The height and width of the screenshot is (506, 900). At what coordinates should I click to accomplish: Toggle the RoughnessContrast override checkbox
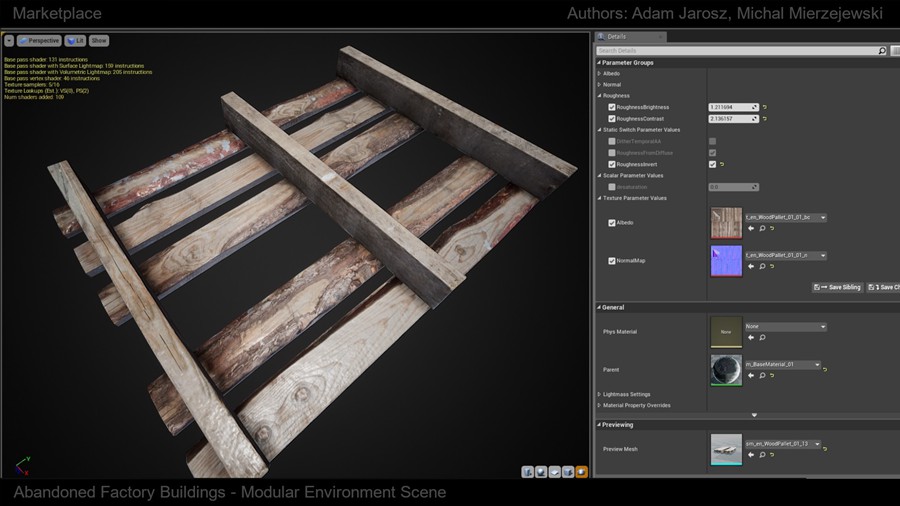click(x=612, y=118)
